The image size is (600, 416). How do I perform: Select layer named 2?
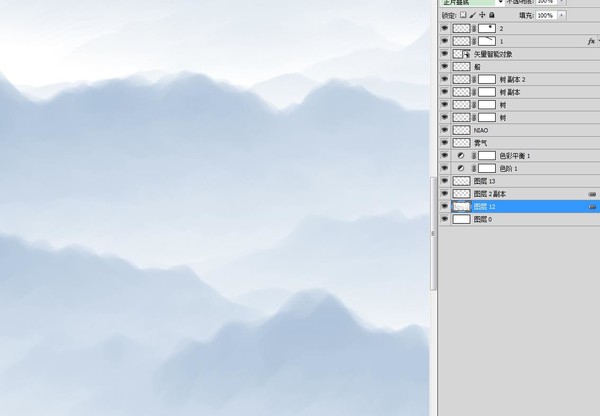click(x=501, y=29)
